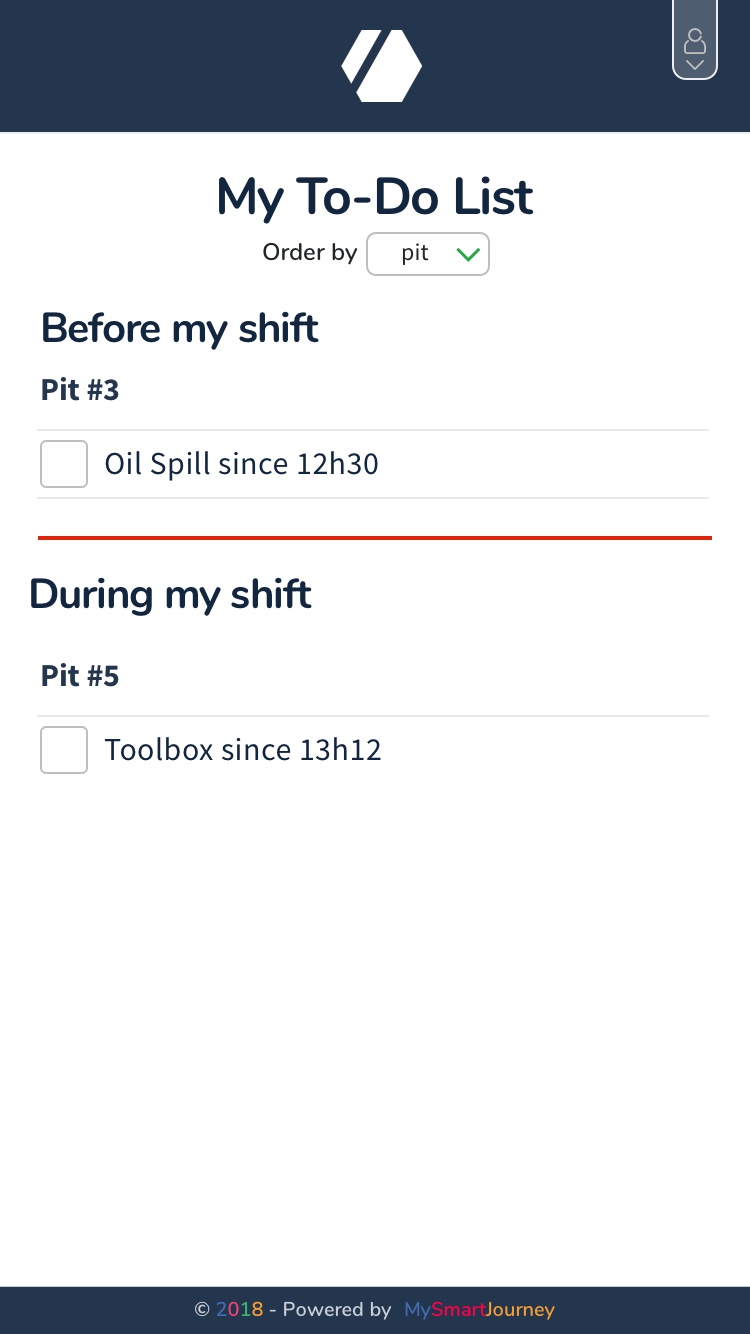The image size is (750, 1334).
Task: Click the Oil Spill since 12h30 task label
Action: pos(241,464)
